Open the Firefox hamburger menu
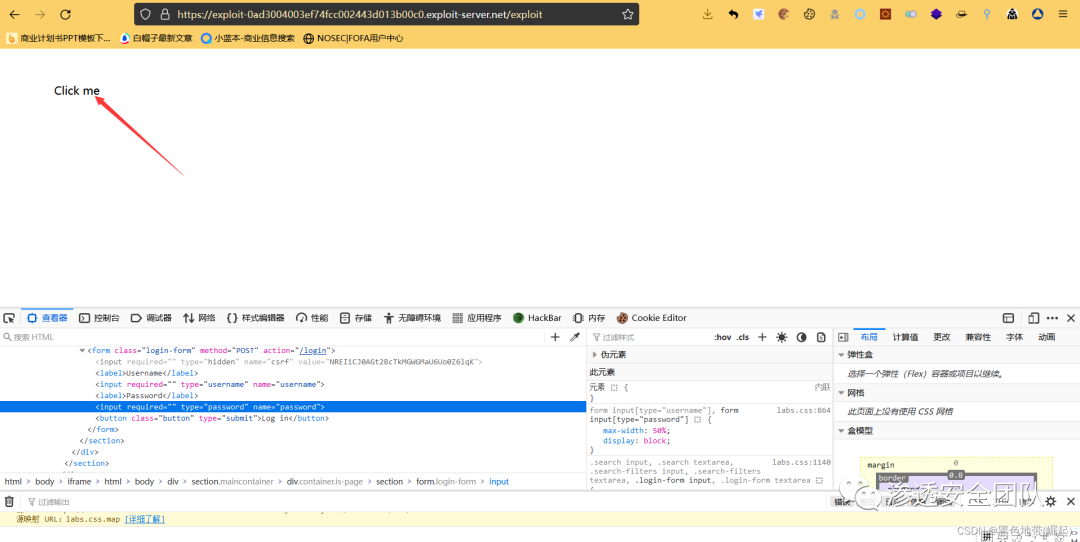The height and width of the screenshot is (542, 1080). point(1063,14)
